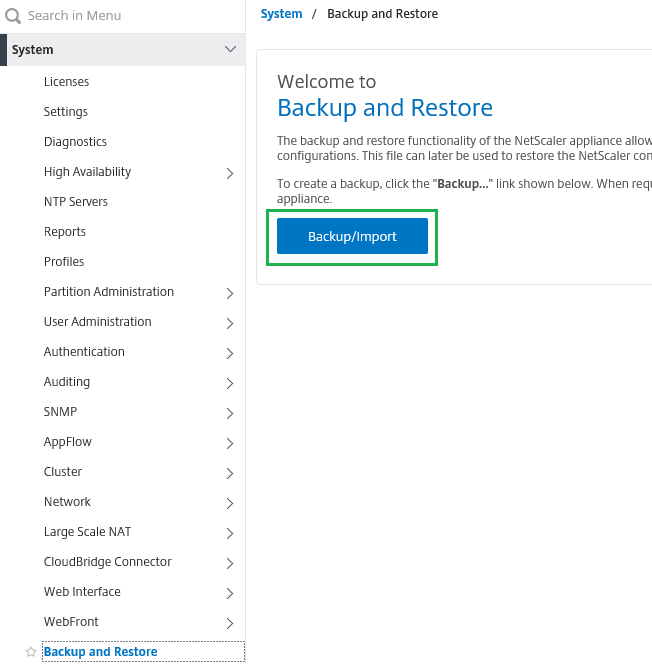Expand the Authentication submenu arrow
The image size is (652, 664).
[230, 353]
